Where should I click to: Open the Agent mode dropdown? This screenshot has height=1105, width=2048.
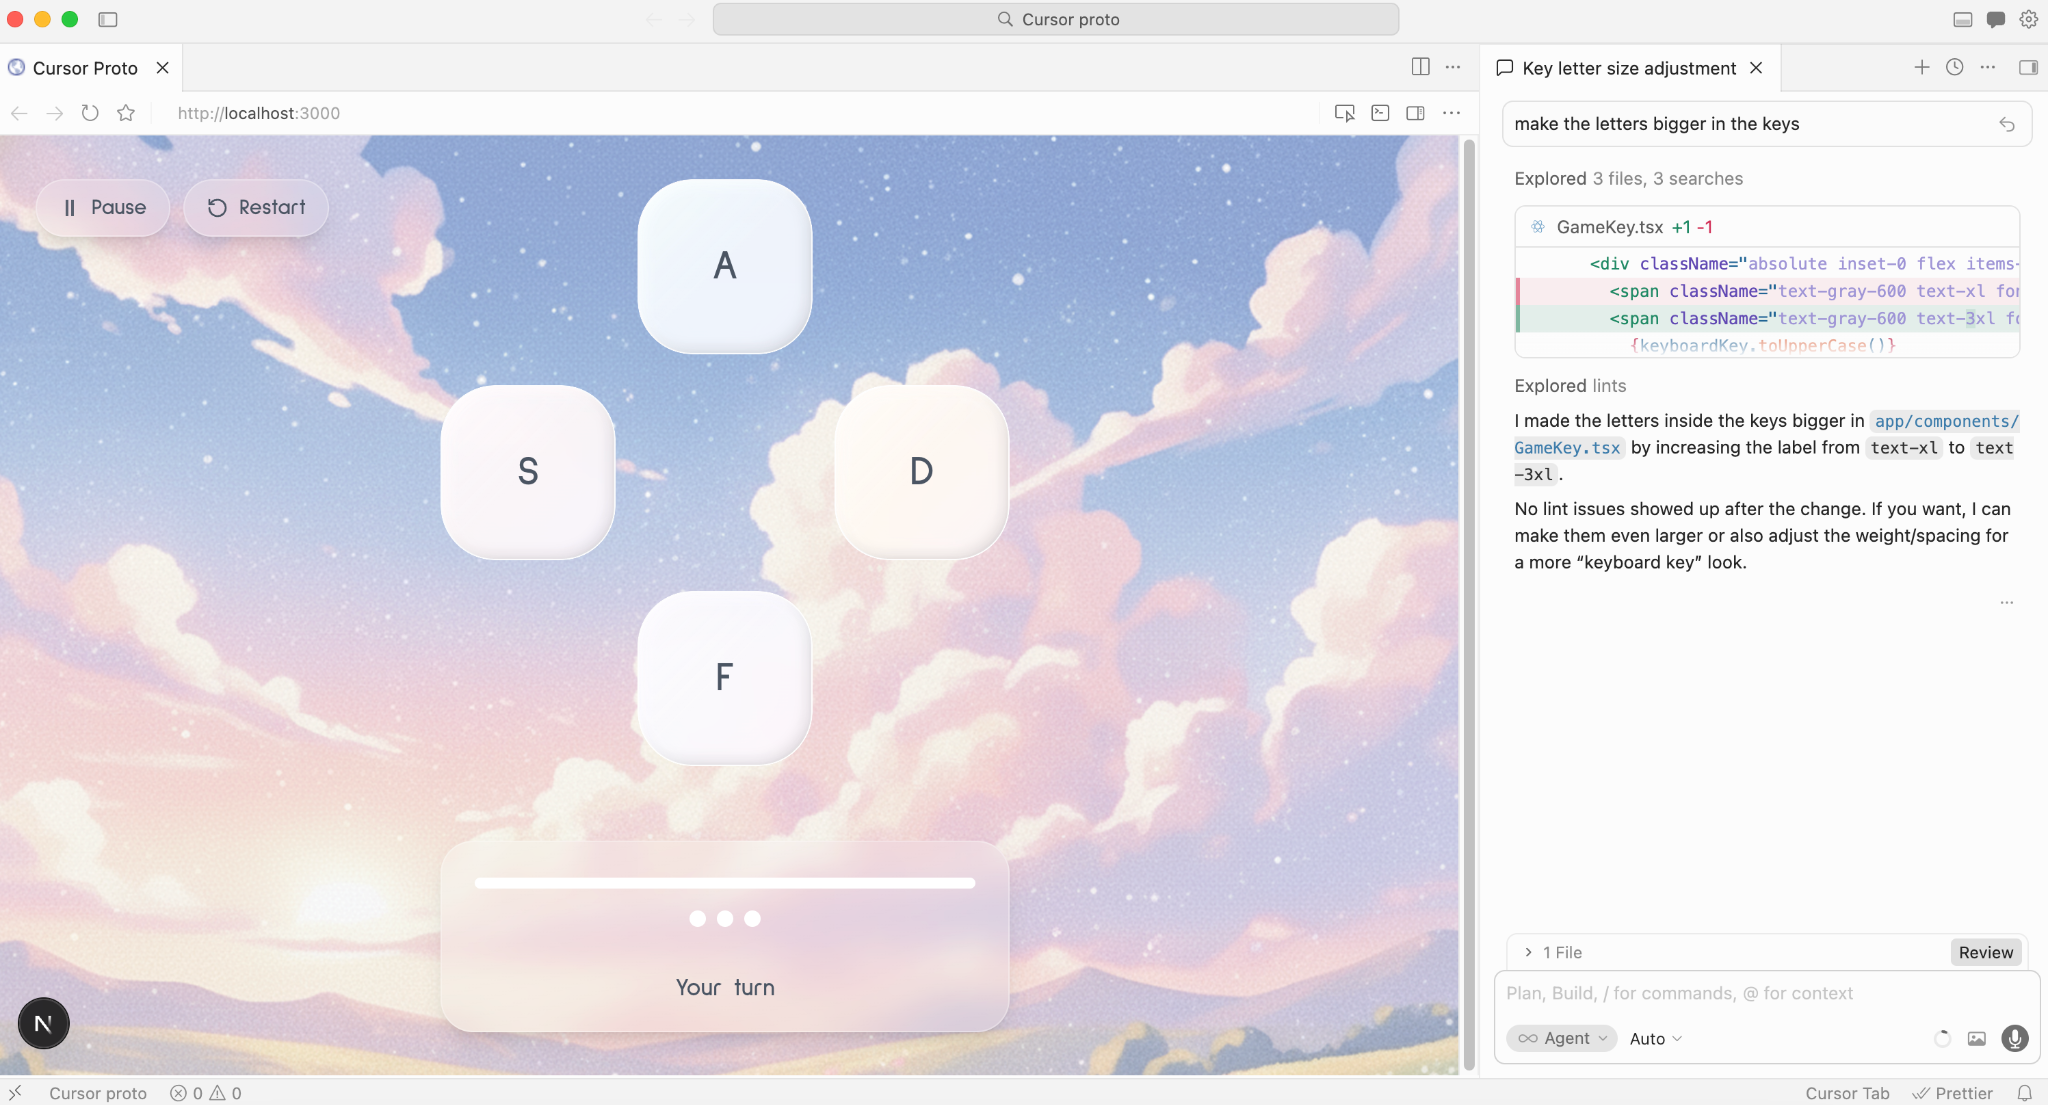point(1561,1039)
